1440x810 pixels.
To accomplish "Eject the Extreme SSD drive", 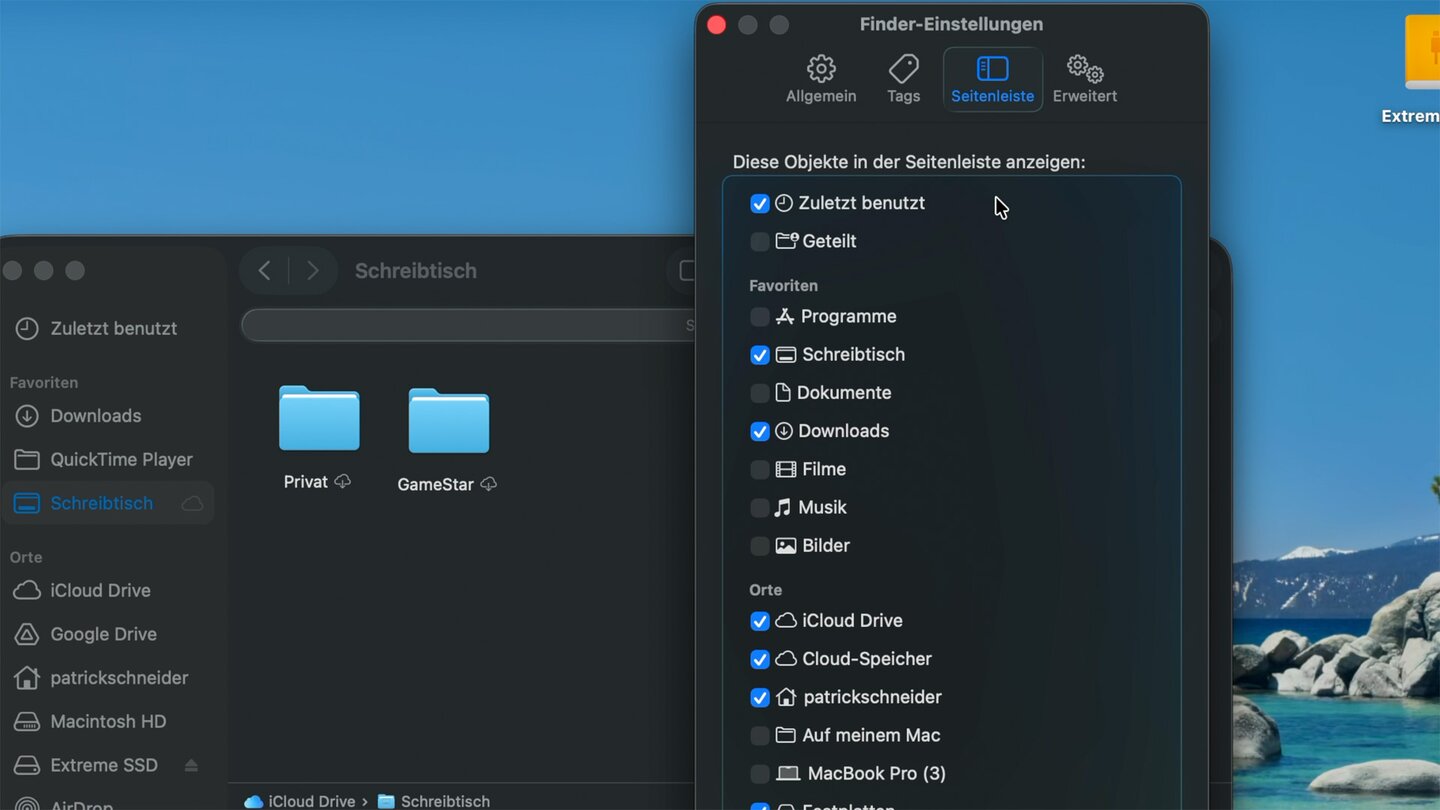I will (191, 765).
